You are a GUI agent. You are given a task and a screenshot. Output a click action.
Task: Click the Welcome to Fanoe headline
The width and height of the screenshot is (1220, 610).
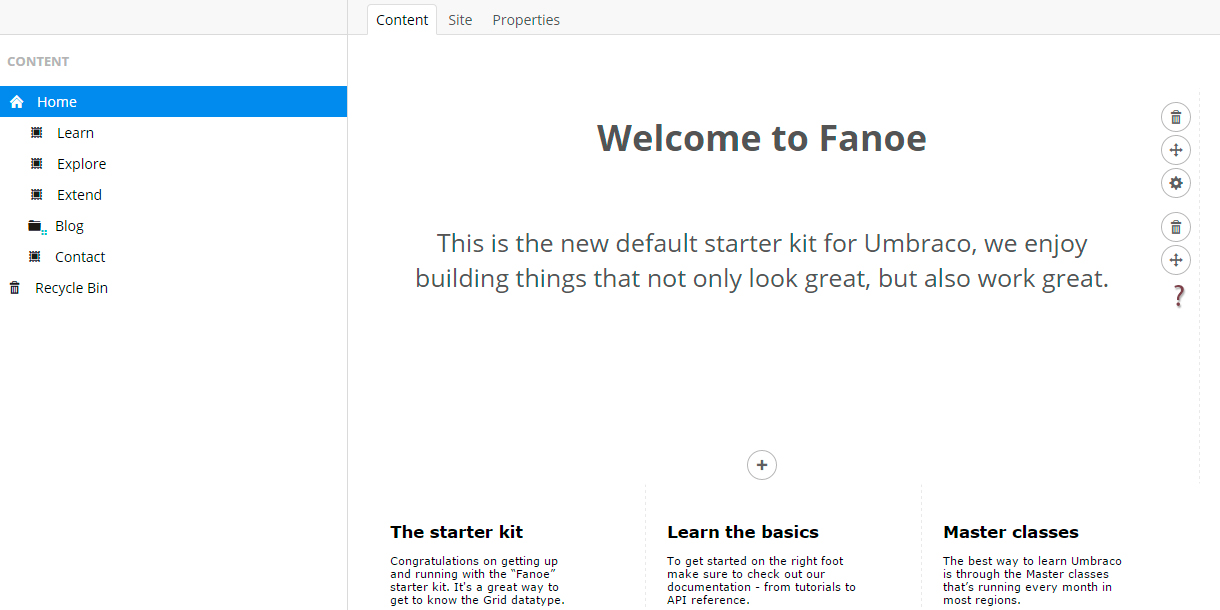coord(762,138)
